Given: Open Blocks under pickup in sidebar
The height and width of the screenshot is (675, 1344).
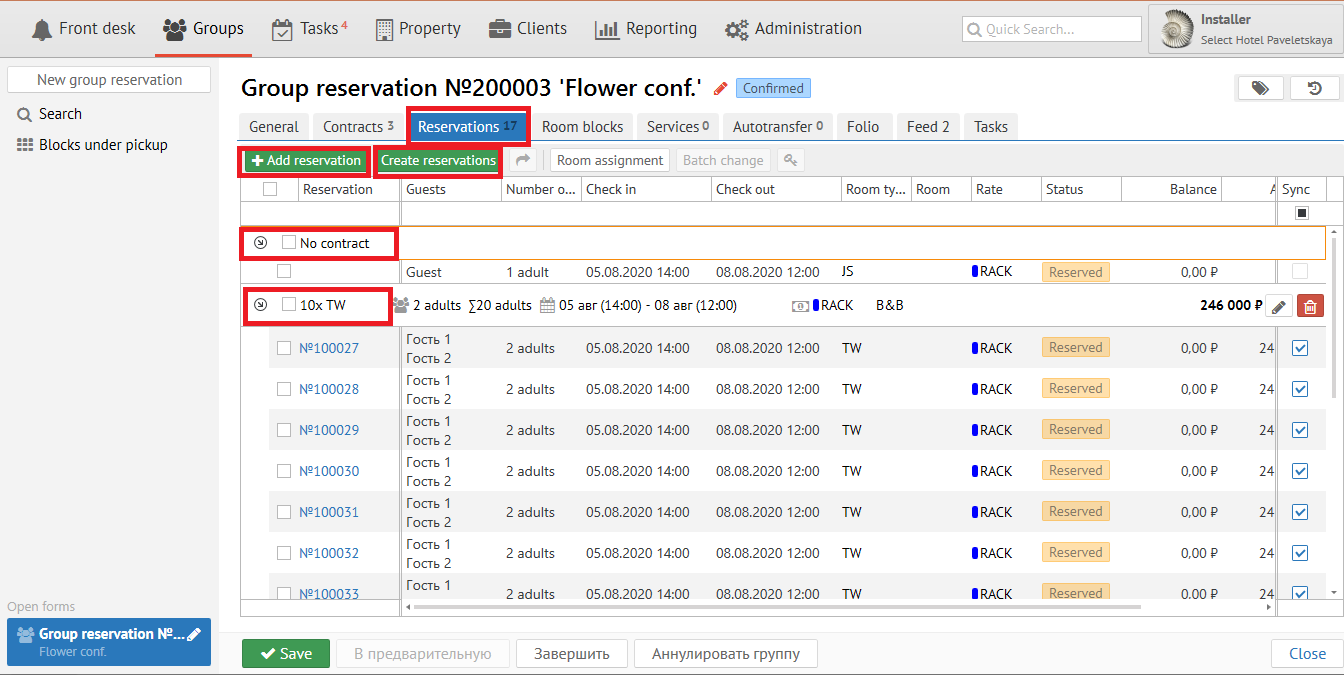Looking at the screenshot, I should point(103,145).
